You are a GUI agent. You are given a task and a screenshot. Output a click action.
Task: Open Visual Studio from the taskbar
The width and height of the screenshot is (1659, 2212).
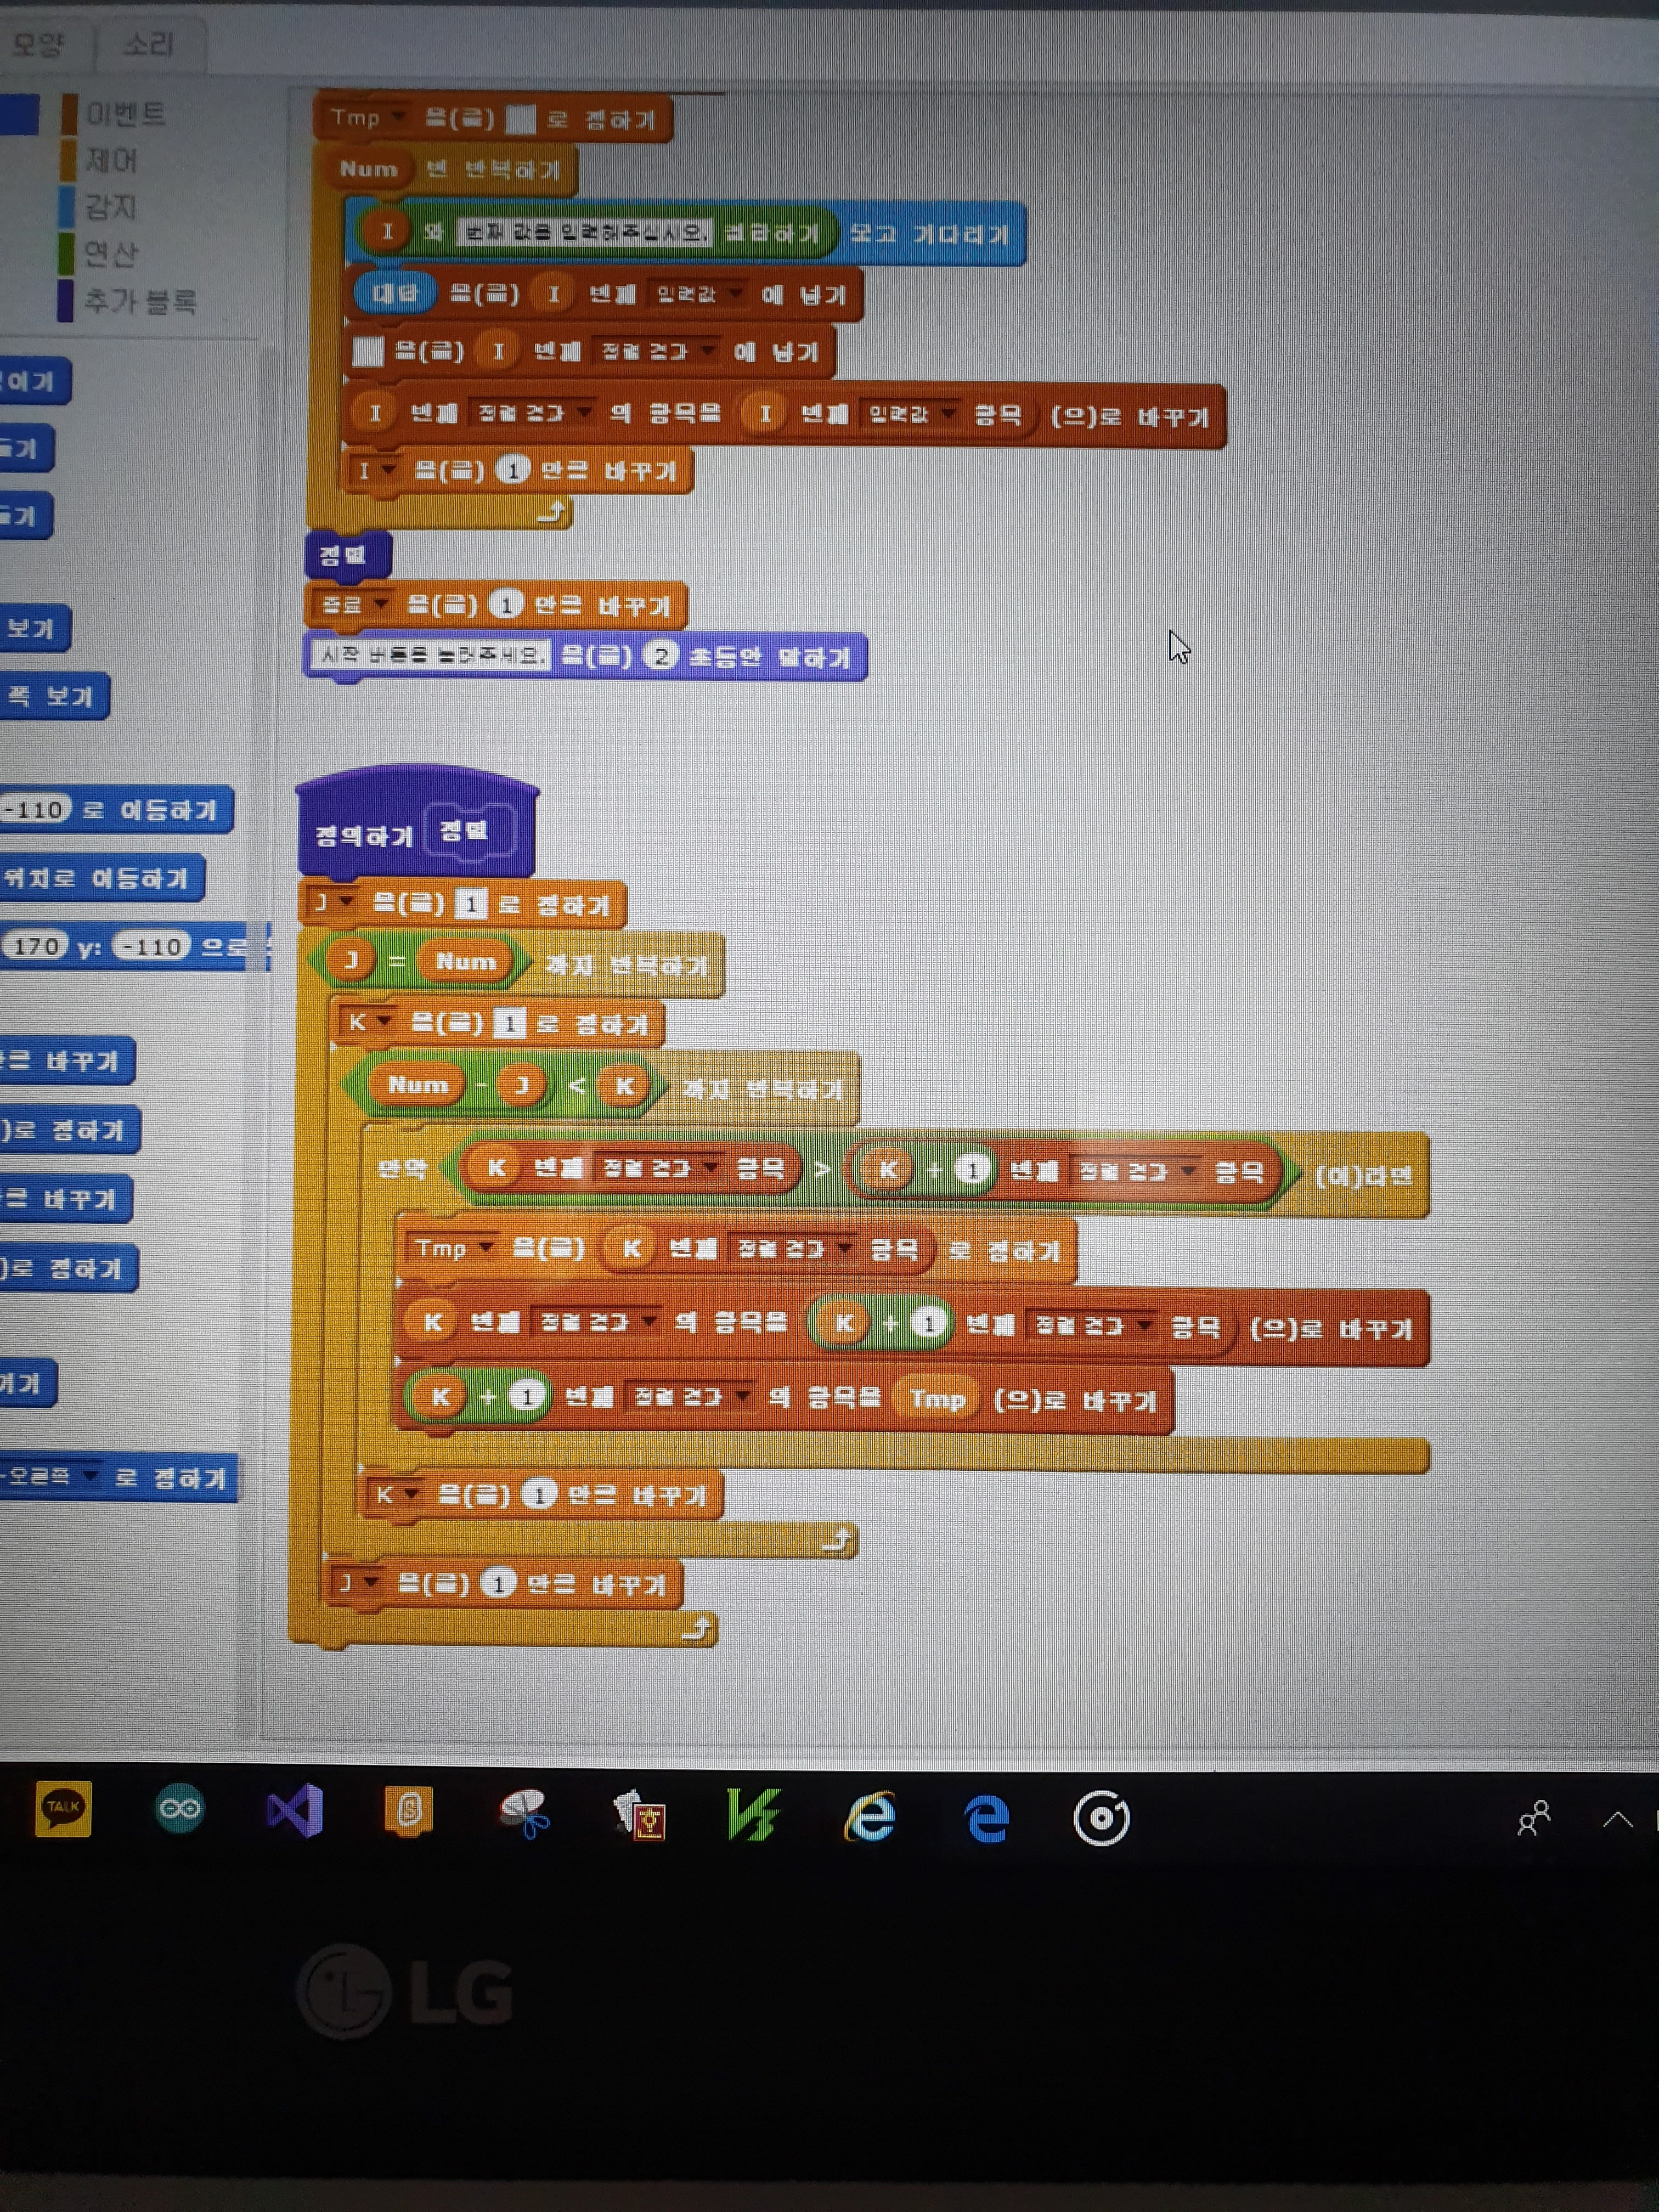295,1810
